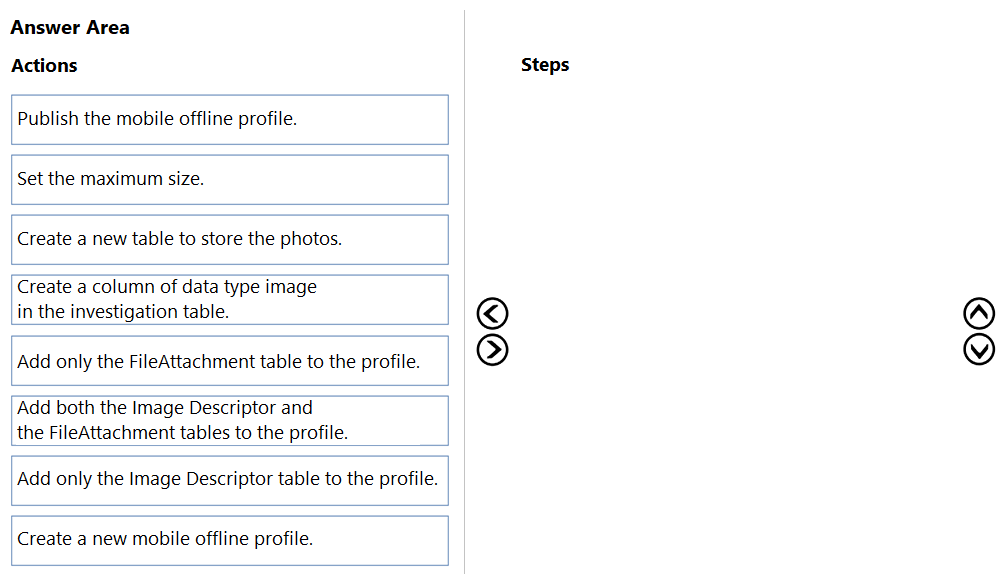This screenshot has width=1005, height=574.
Task: Select 'Add only the FileAttachment table' action
Action: pos(230,361)
